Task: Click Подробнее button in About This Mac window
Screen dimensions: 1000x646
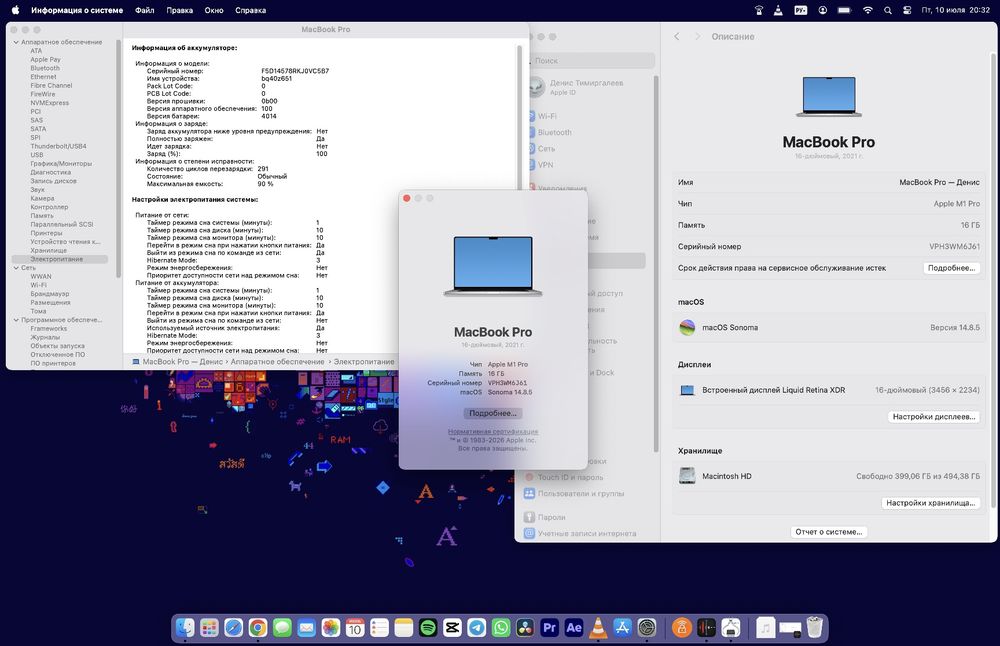Action: (x=493, y=413)
